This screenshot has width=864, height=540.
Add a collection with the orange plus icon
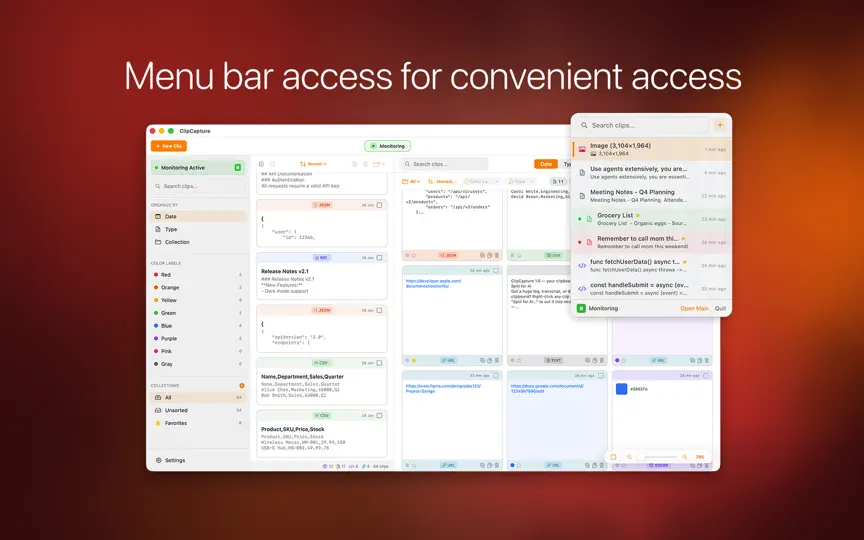(242, 385)
